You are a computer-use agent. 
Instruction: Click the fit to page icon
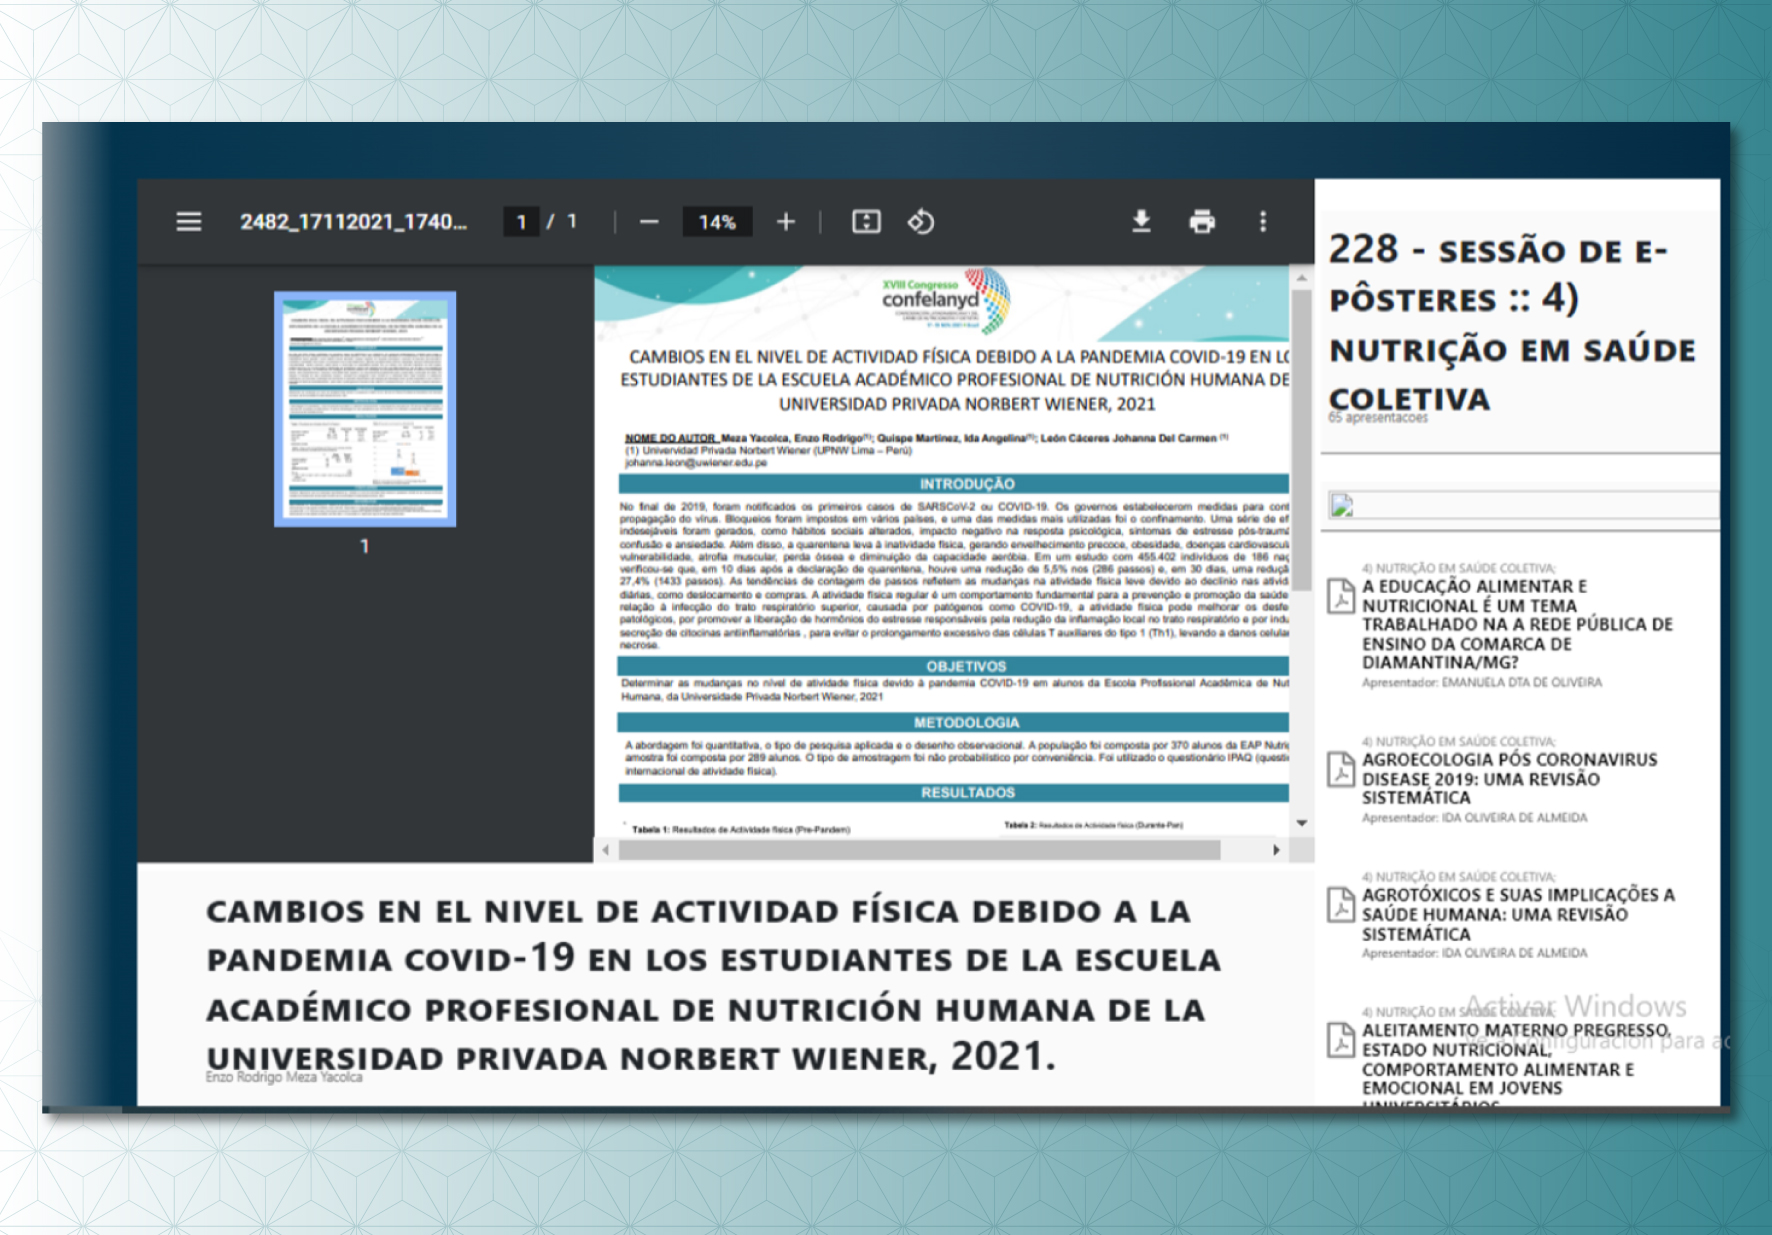[x=866, y=221]
